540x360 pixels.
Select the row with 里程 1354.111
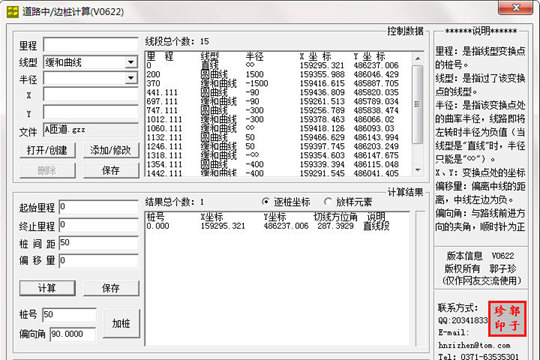click(277, 164)
